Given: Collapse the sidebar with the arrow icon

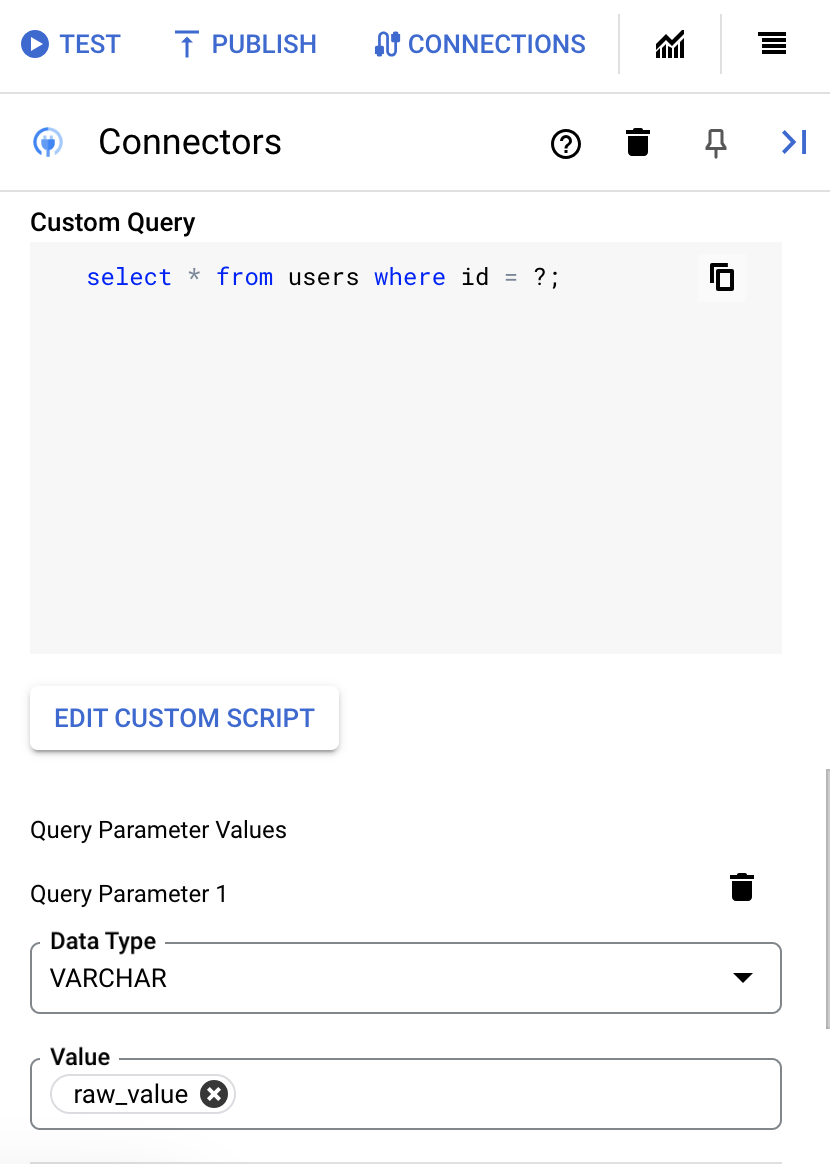Looking at the screenshot, I should click(x=793, y=142).
